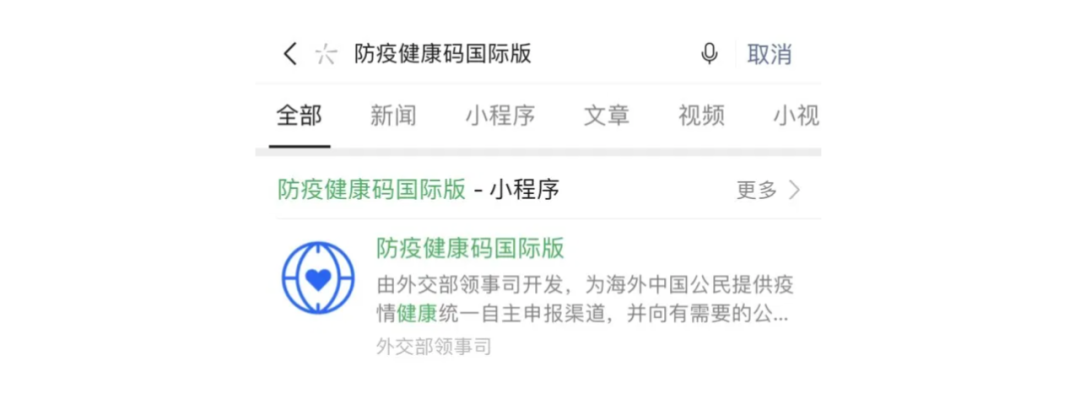Click the description starting with 由外交部领事司开发

(x=585, y=300)
